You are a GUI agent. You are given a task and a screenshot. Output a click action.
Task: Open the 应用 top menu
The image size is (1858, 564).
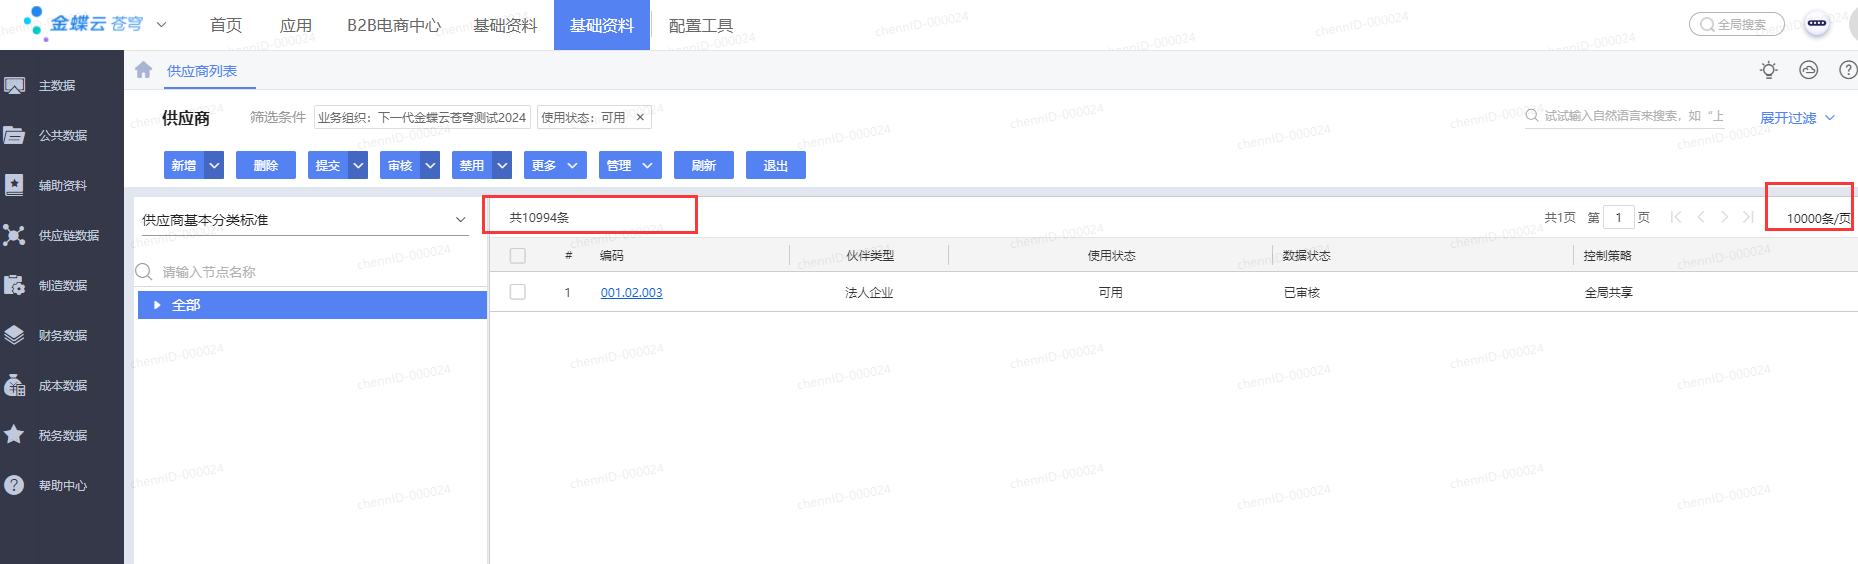click(296, 25)
